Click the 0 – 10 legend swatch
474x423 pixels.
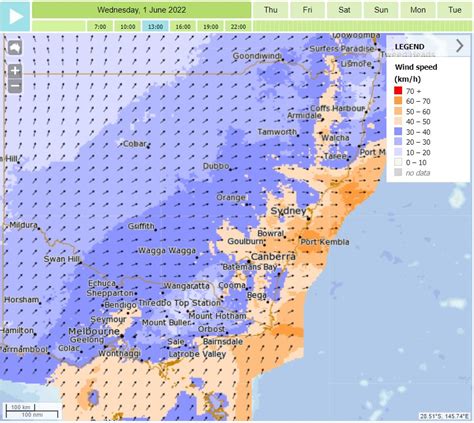point(398,162)
